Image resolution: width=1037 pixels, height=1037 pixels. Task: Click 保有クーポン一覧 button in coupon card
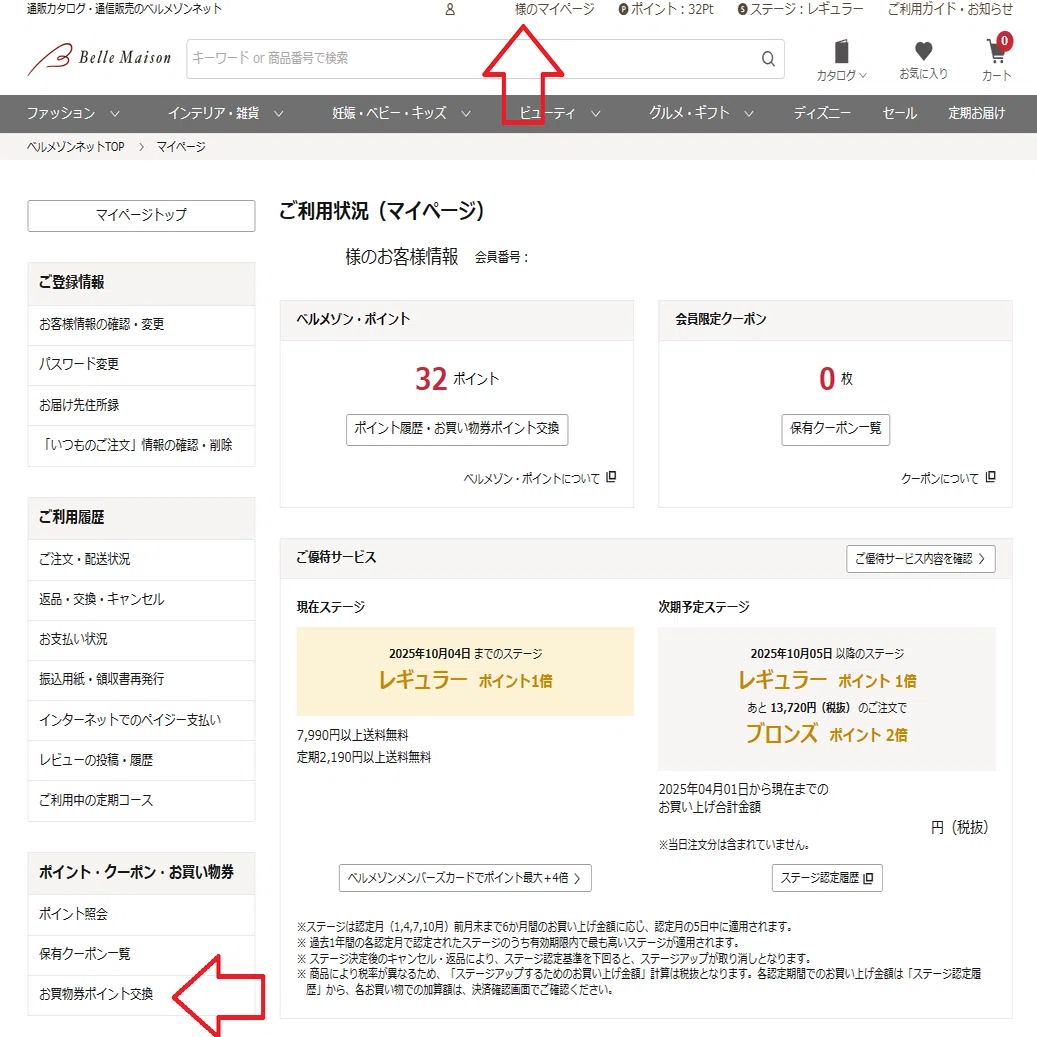[x=835, y=429]
